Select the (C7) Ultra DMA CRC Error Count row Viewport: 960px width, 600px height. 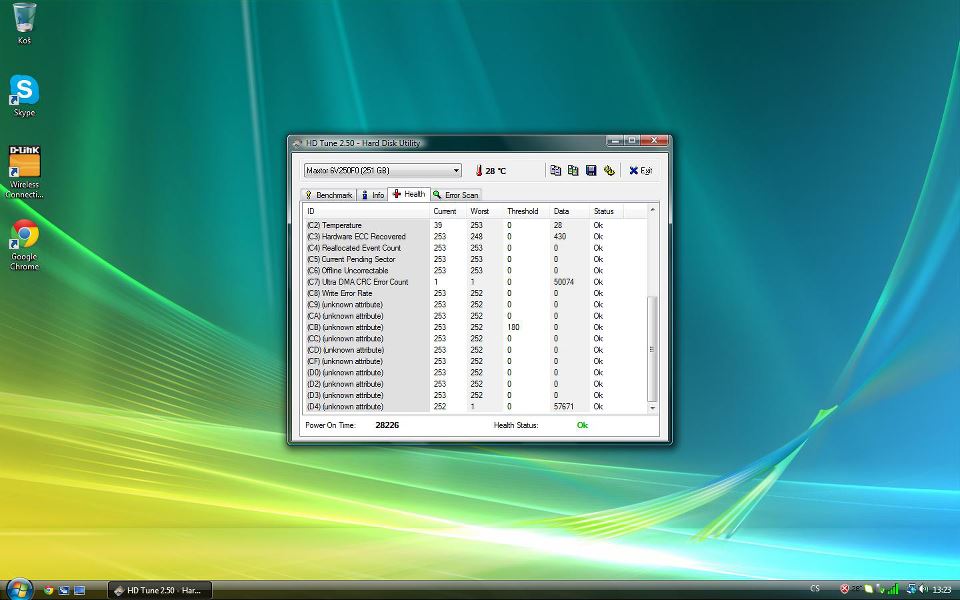tap(475, 282)
